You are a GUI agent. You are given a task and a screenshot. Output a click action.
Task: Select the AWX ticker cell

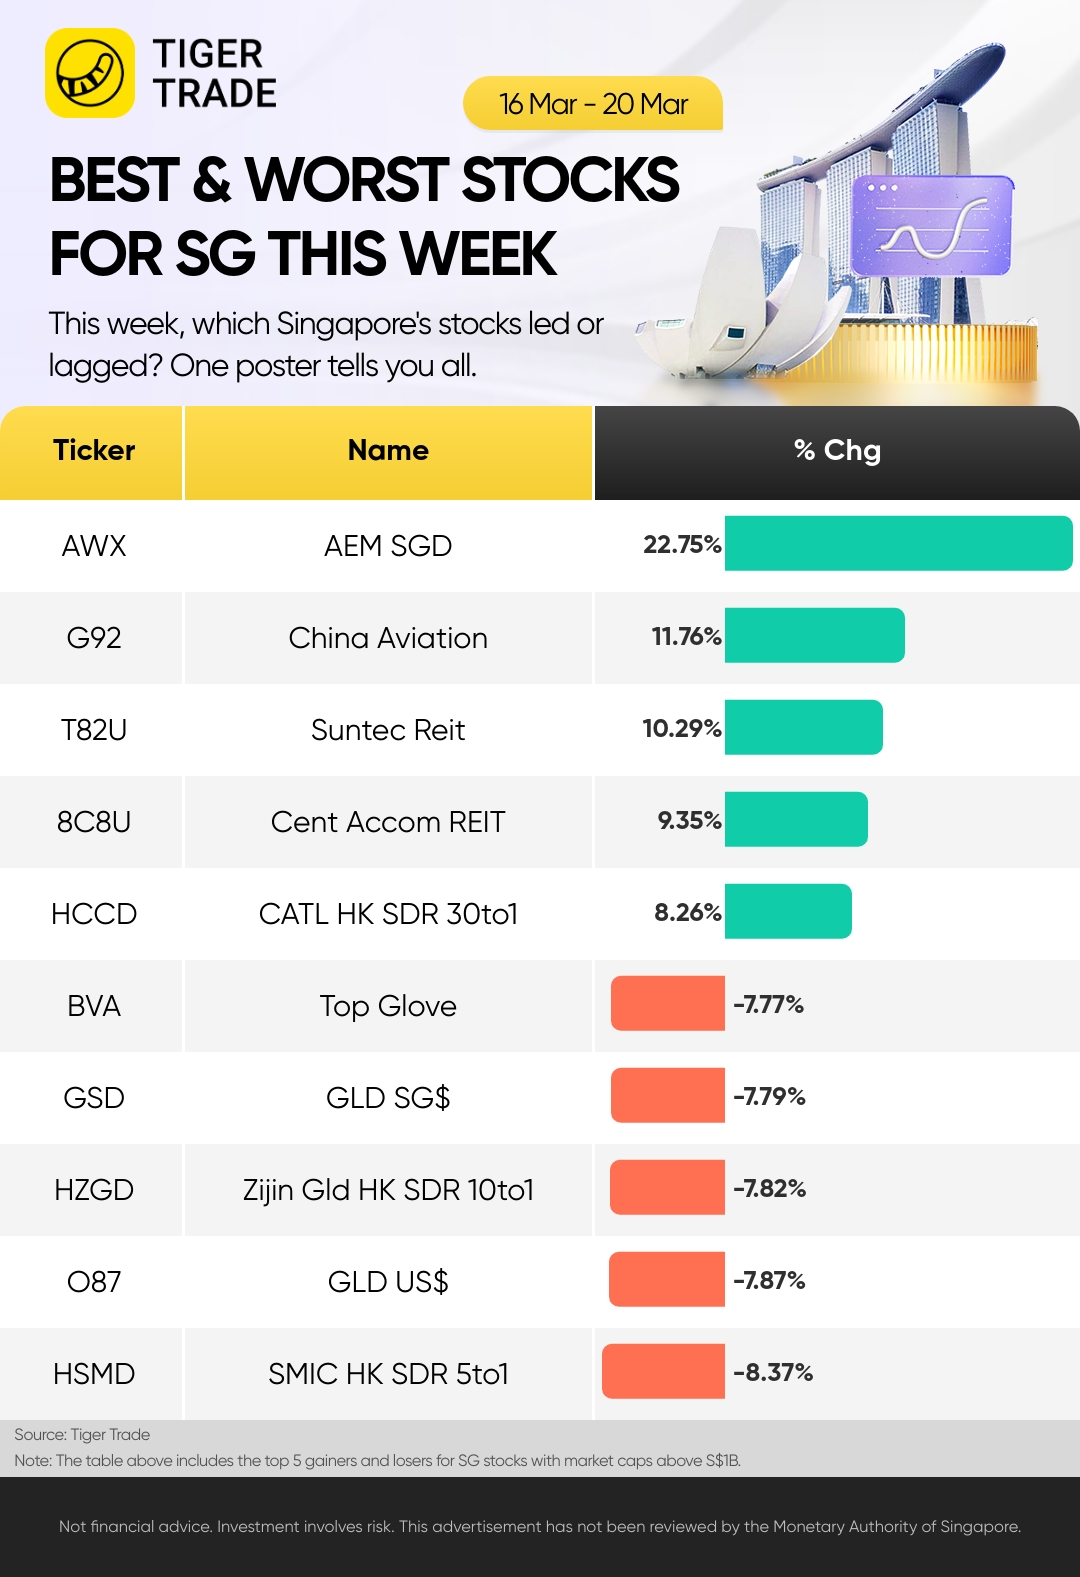93,546
